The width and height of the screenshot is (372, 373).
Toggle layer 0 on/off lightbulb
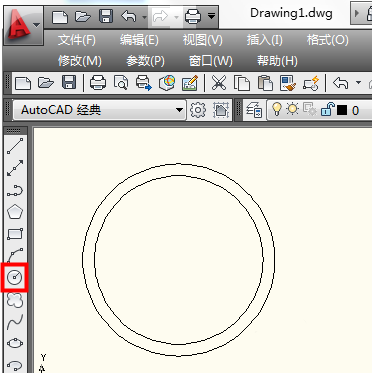pos(277,109)
